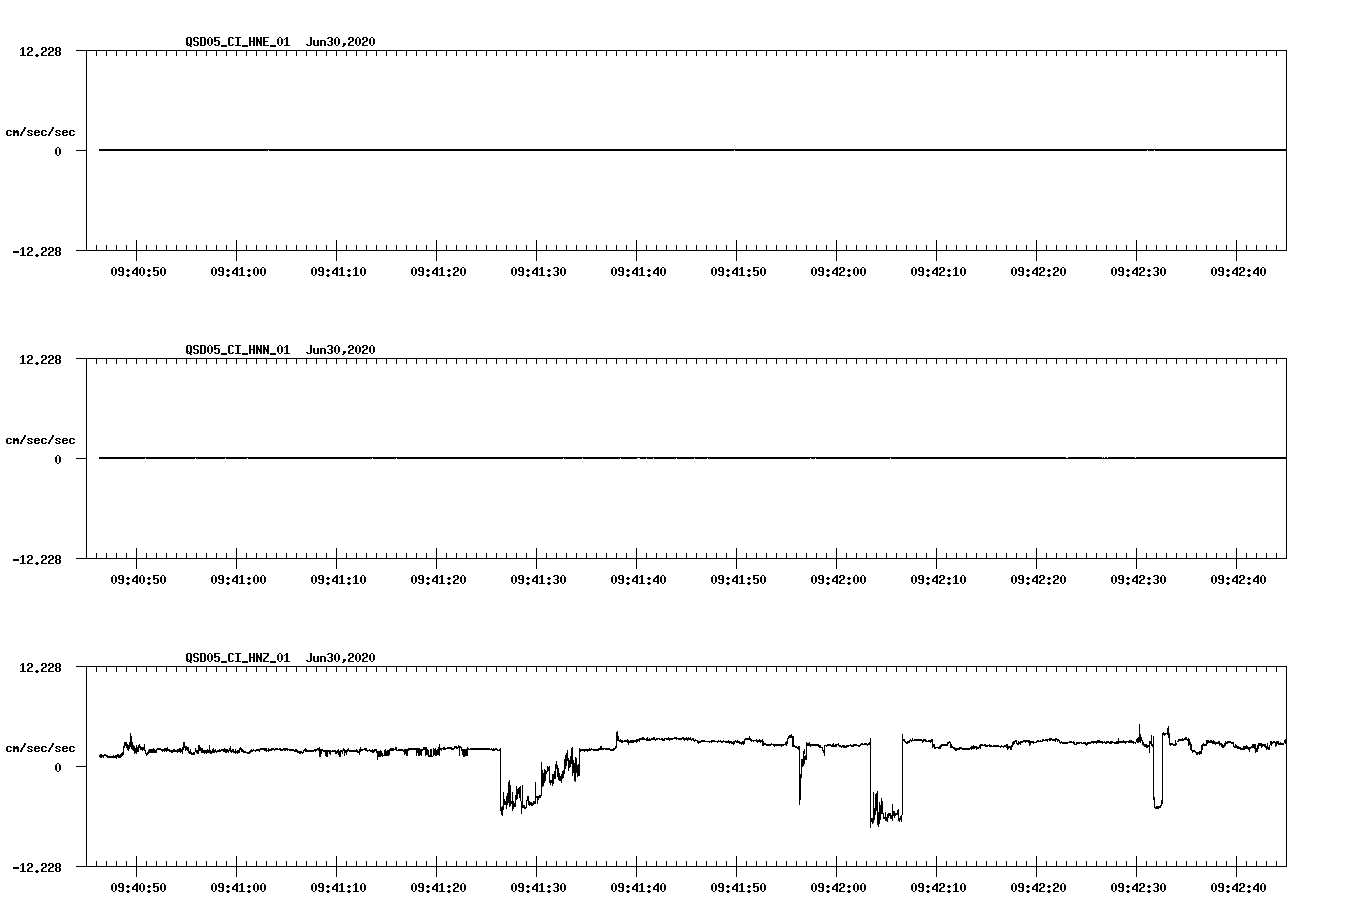Click the Jun30,2020 date on the HNN plot
Viewport: 1358px width, 924px height.
[x=341, y=350]
